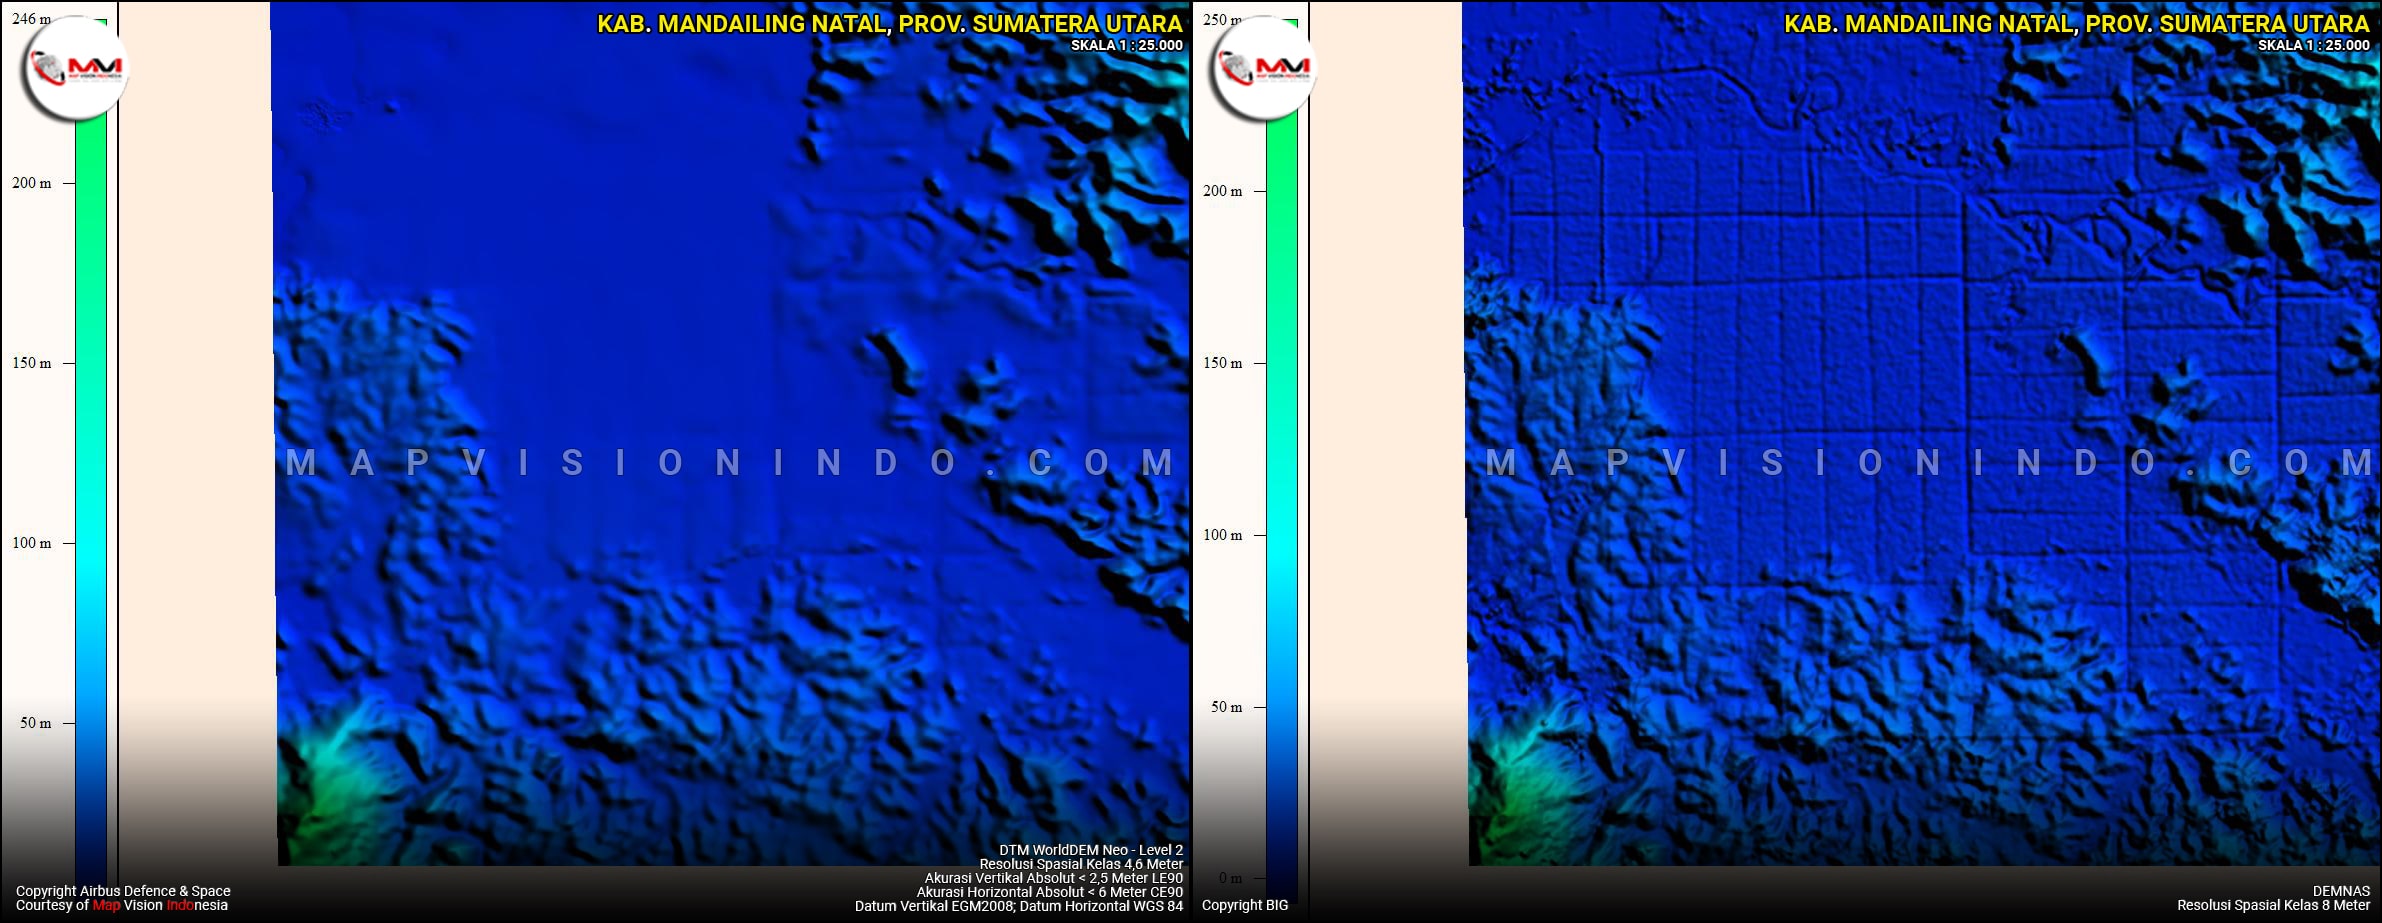Click 'Copyright Airbus Defence & Space' text
The width and height of the screenshot is (2382, 923).
[123, 890]
